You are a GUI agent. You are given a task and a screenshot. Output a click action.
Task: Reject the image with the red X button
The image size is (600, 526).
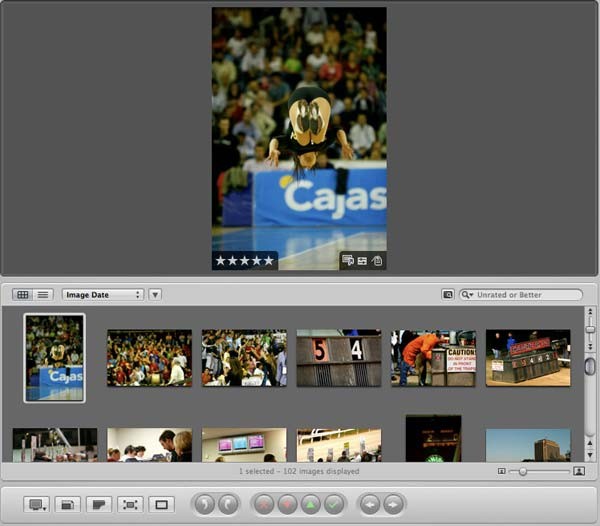click(x=264, y=504)
